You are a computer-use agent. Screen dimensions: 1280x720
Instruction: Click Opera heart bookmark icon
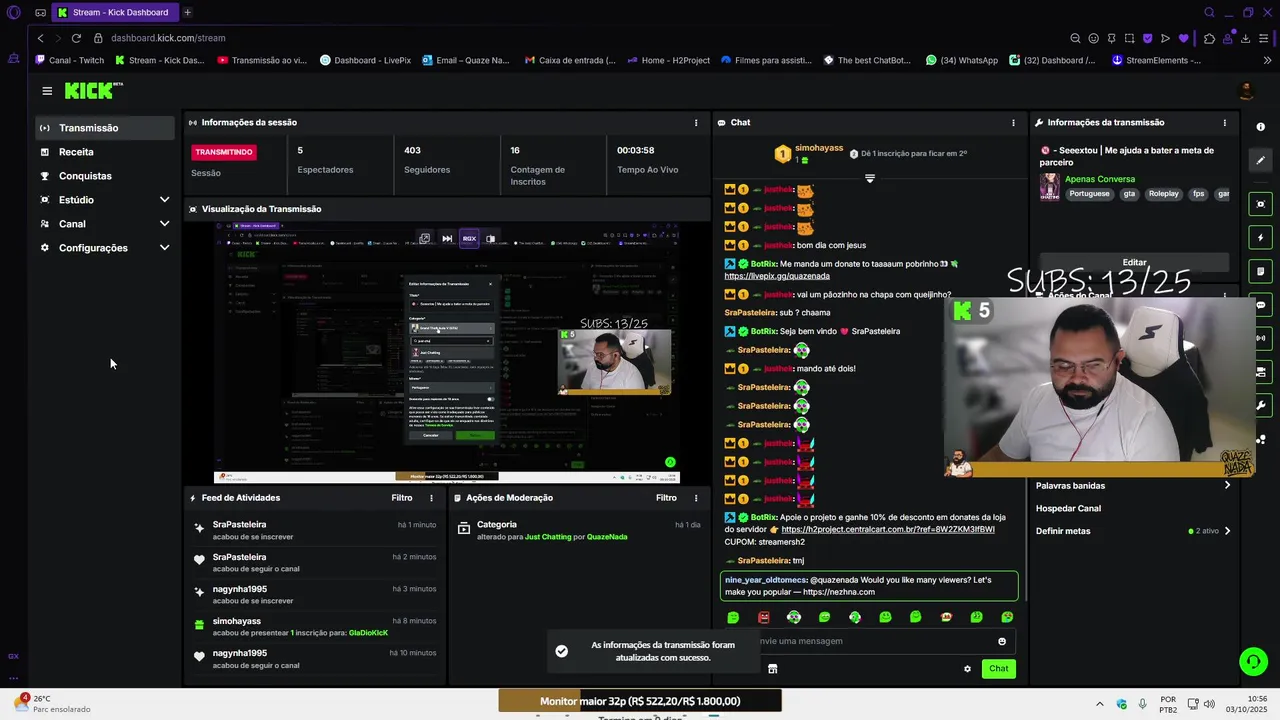point(1183,38)
